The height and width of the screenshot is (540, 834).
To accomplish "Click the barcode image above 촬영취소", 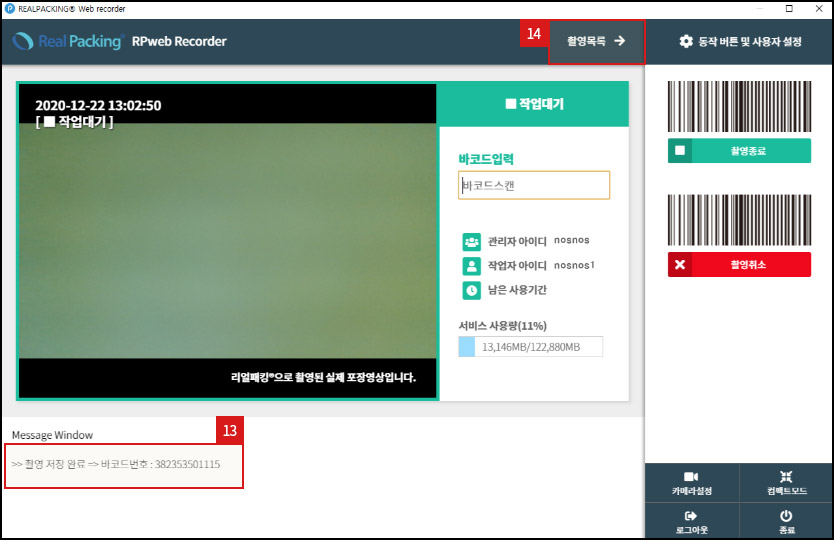I will [x=739, y=220].
